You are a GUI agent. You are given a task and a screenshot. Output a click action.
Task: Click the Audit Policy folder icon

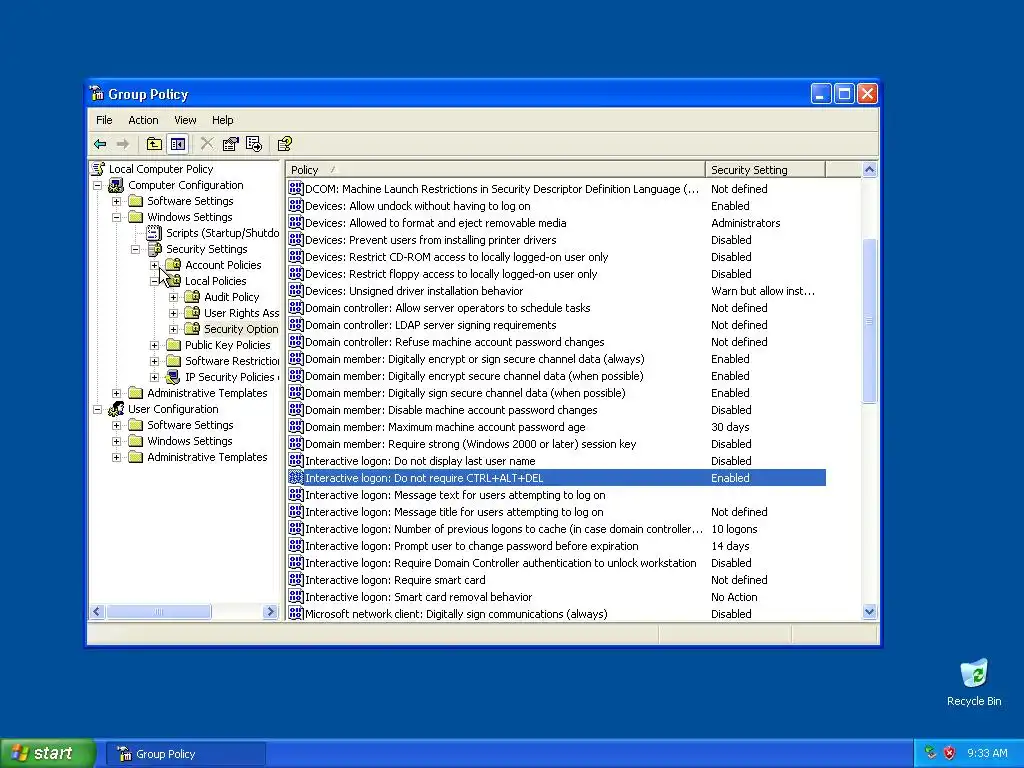192,296
